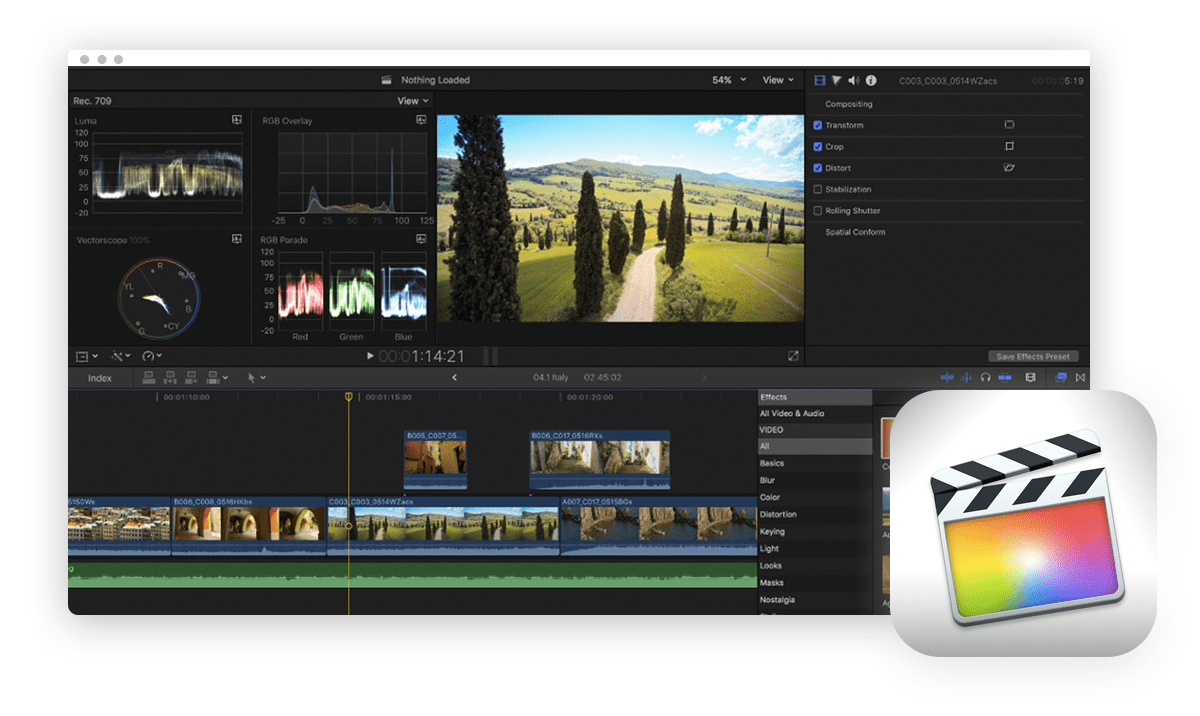
Task: Click the clapperboard icon beside Nothing Loaded
Action: coord(387,80)
